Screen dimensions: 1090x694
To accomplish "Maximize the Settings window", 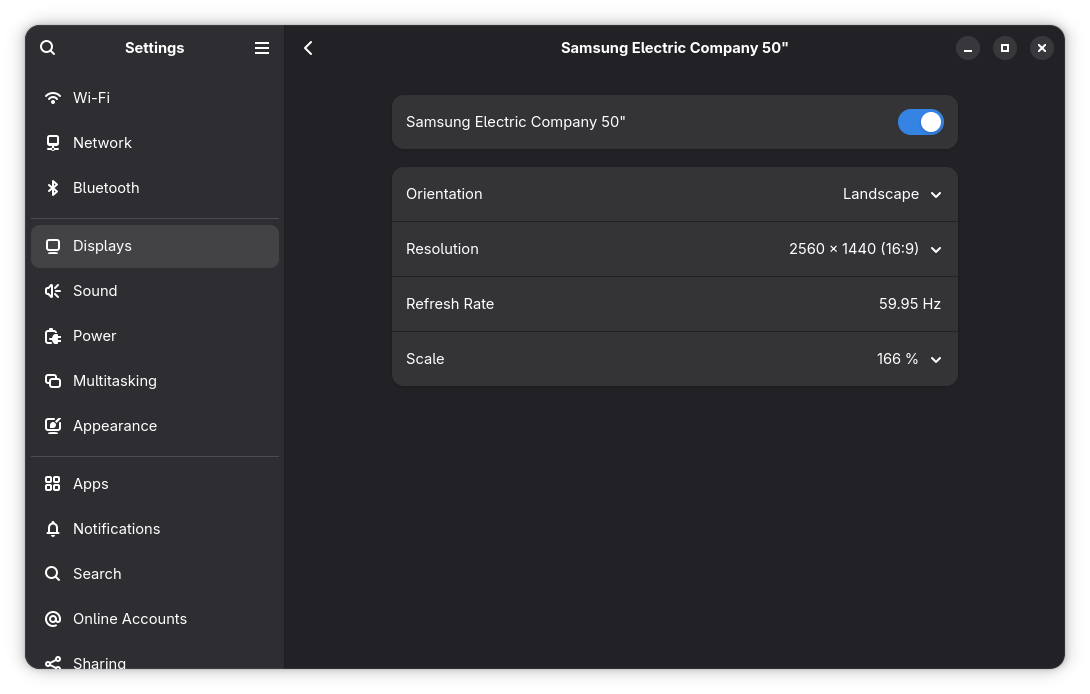I will (1004, 48).
